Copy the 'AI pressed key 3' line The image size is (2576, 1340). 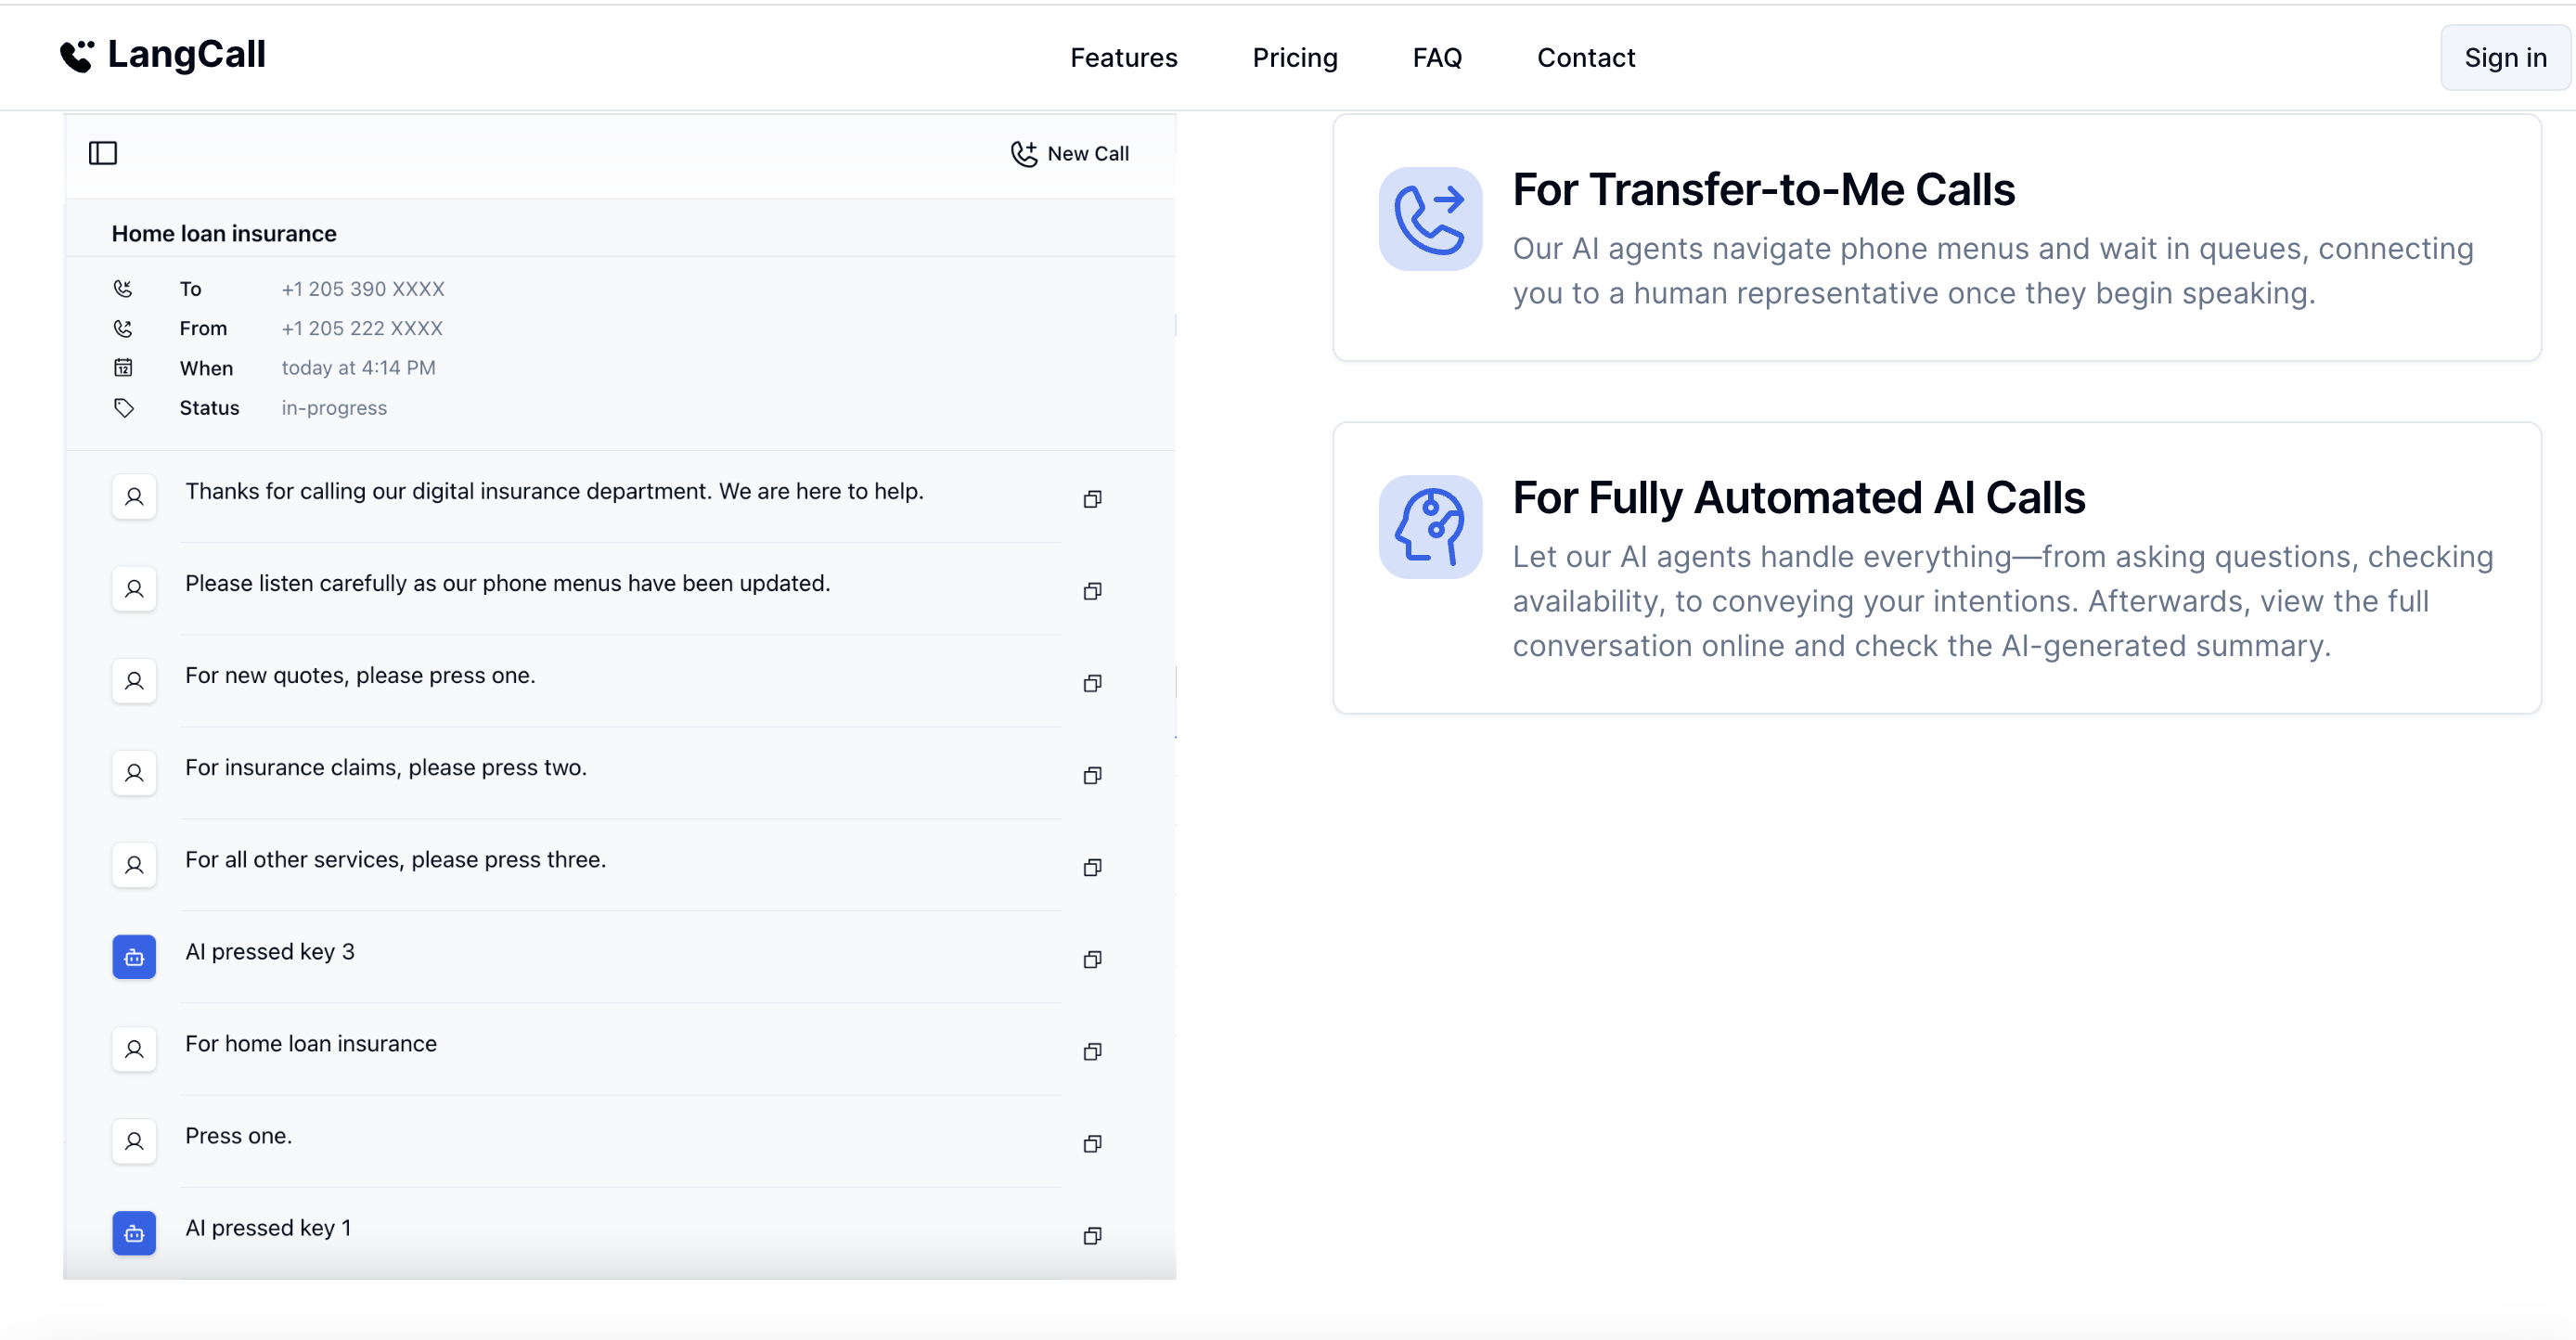(x=1092, y=959)
